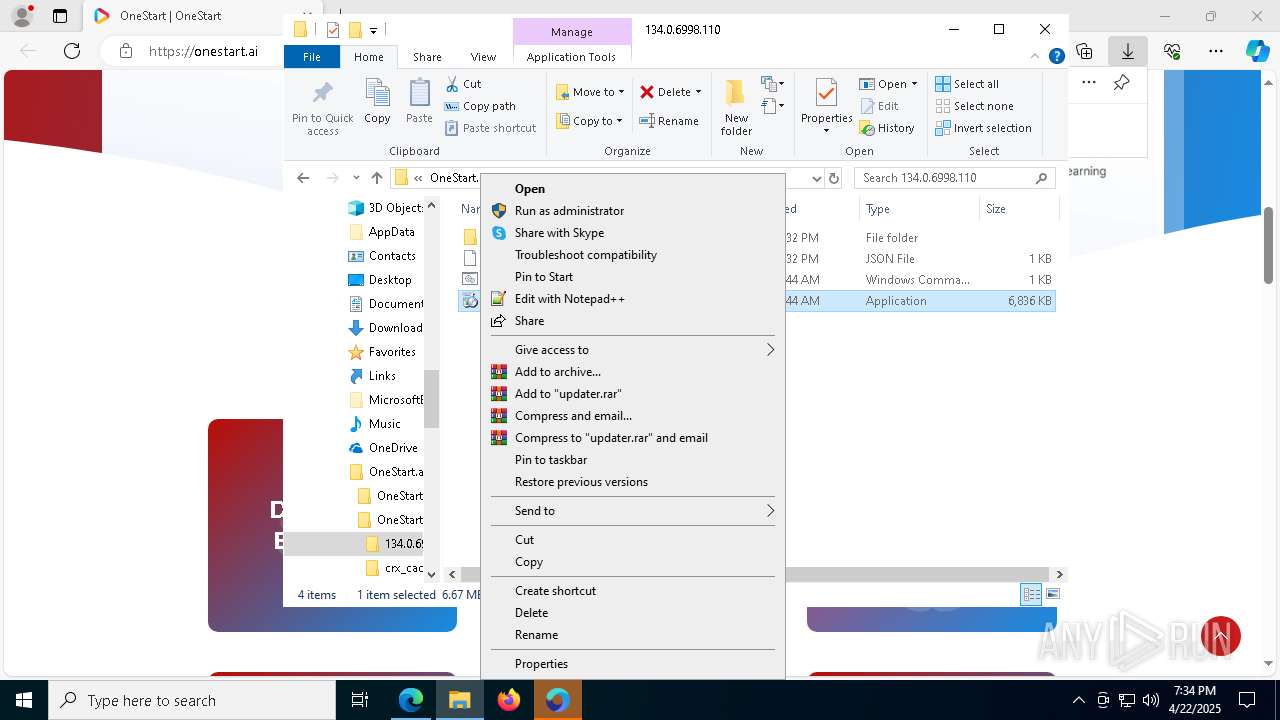Choose Add to "updater.rar"
This screenshot has height=720, width=1280.
click(x=632, y=394)
